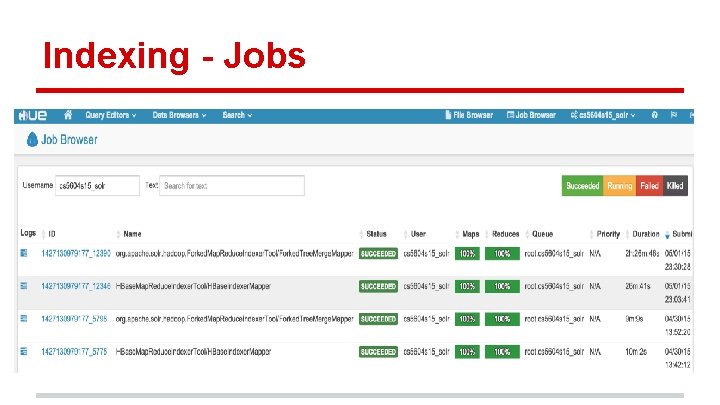Open logs icon for job ending 5775

24,351
